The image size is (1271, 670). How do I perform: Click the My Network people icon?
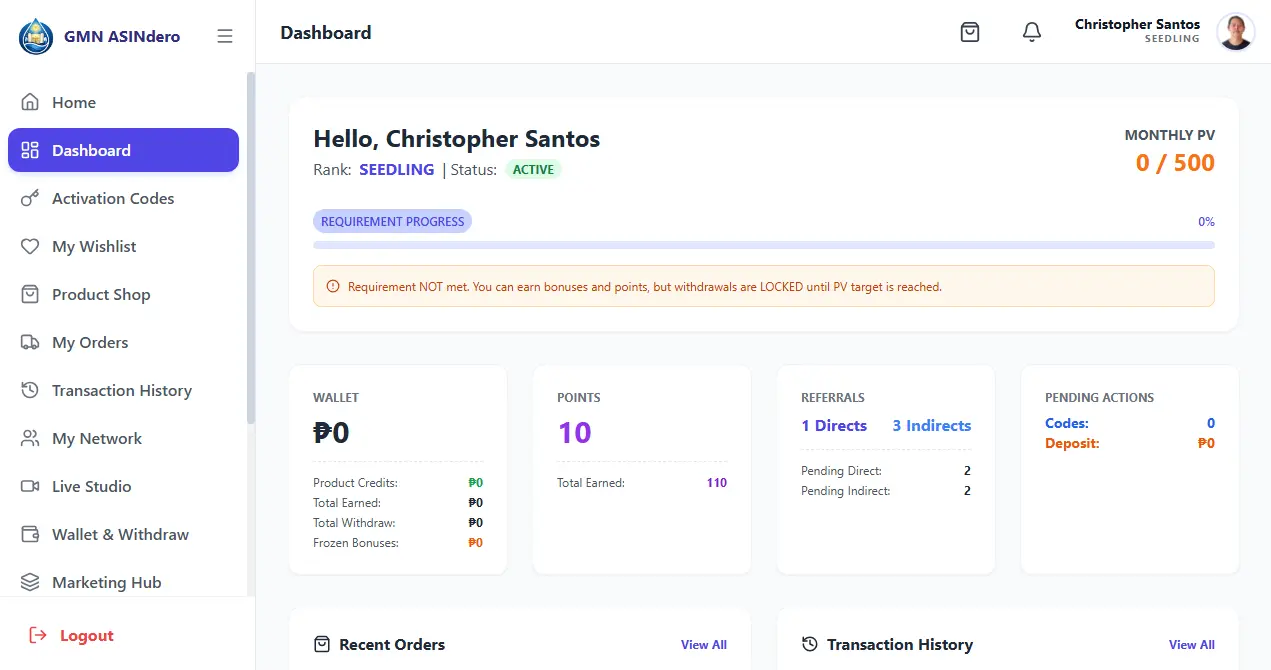(30, 438)
